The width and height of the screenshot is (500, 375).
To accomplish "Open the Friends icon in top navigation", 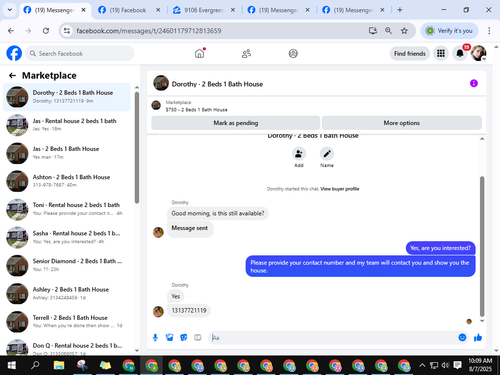I will [246, 53].
